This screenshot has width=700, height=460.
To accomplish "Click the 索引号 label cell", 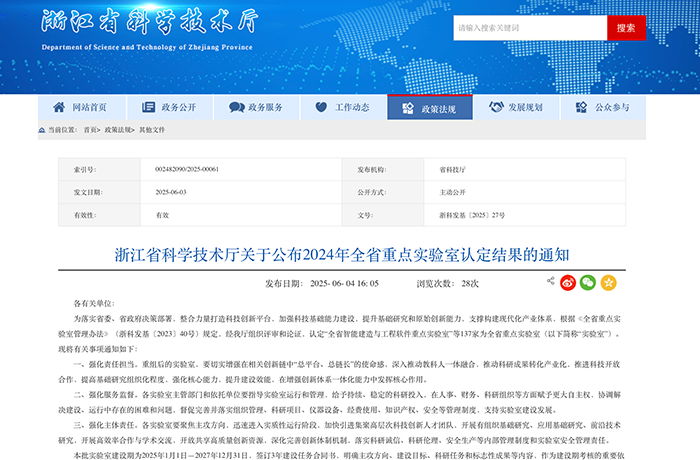I will click(x=100, y=169).
